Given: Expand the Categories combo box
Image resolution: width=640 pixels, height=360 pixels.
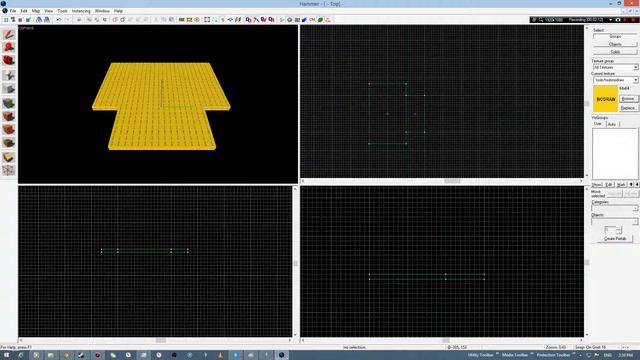Looking at the screenshot, I should (636, 208).
